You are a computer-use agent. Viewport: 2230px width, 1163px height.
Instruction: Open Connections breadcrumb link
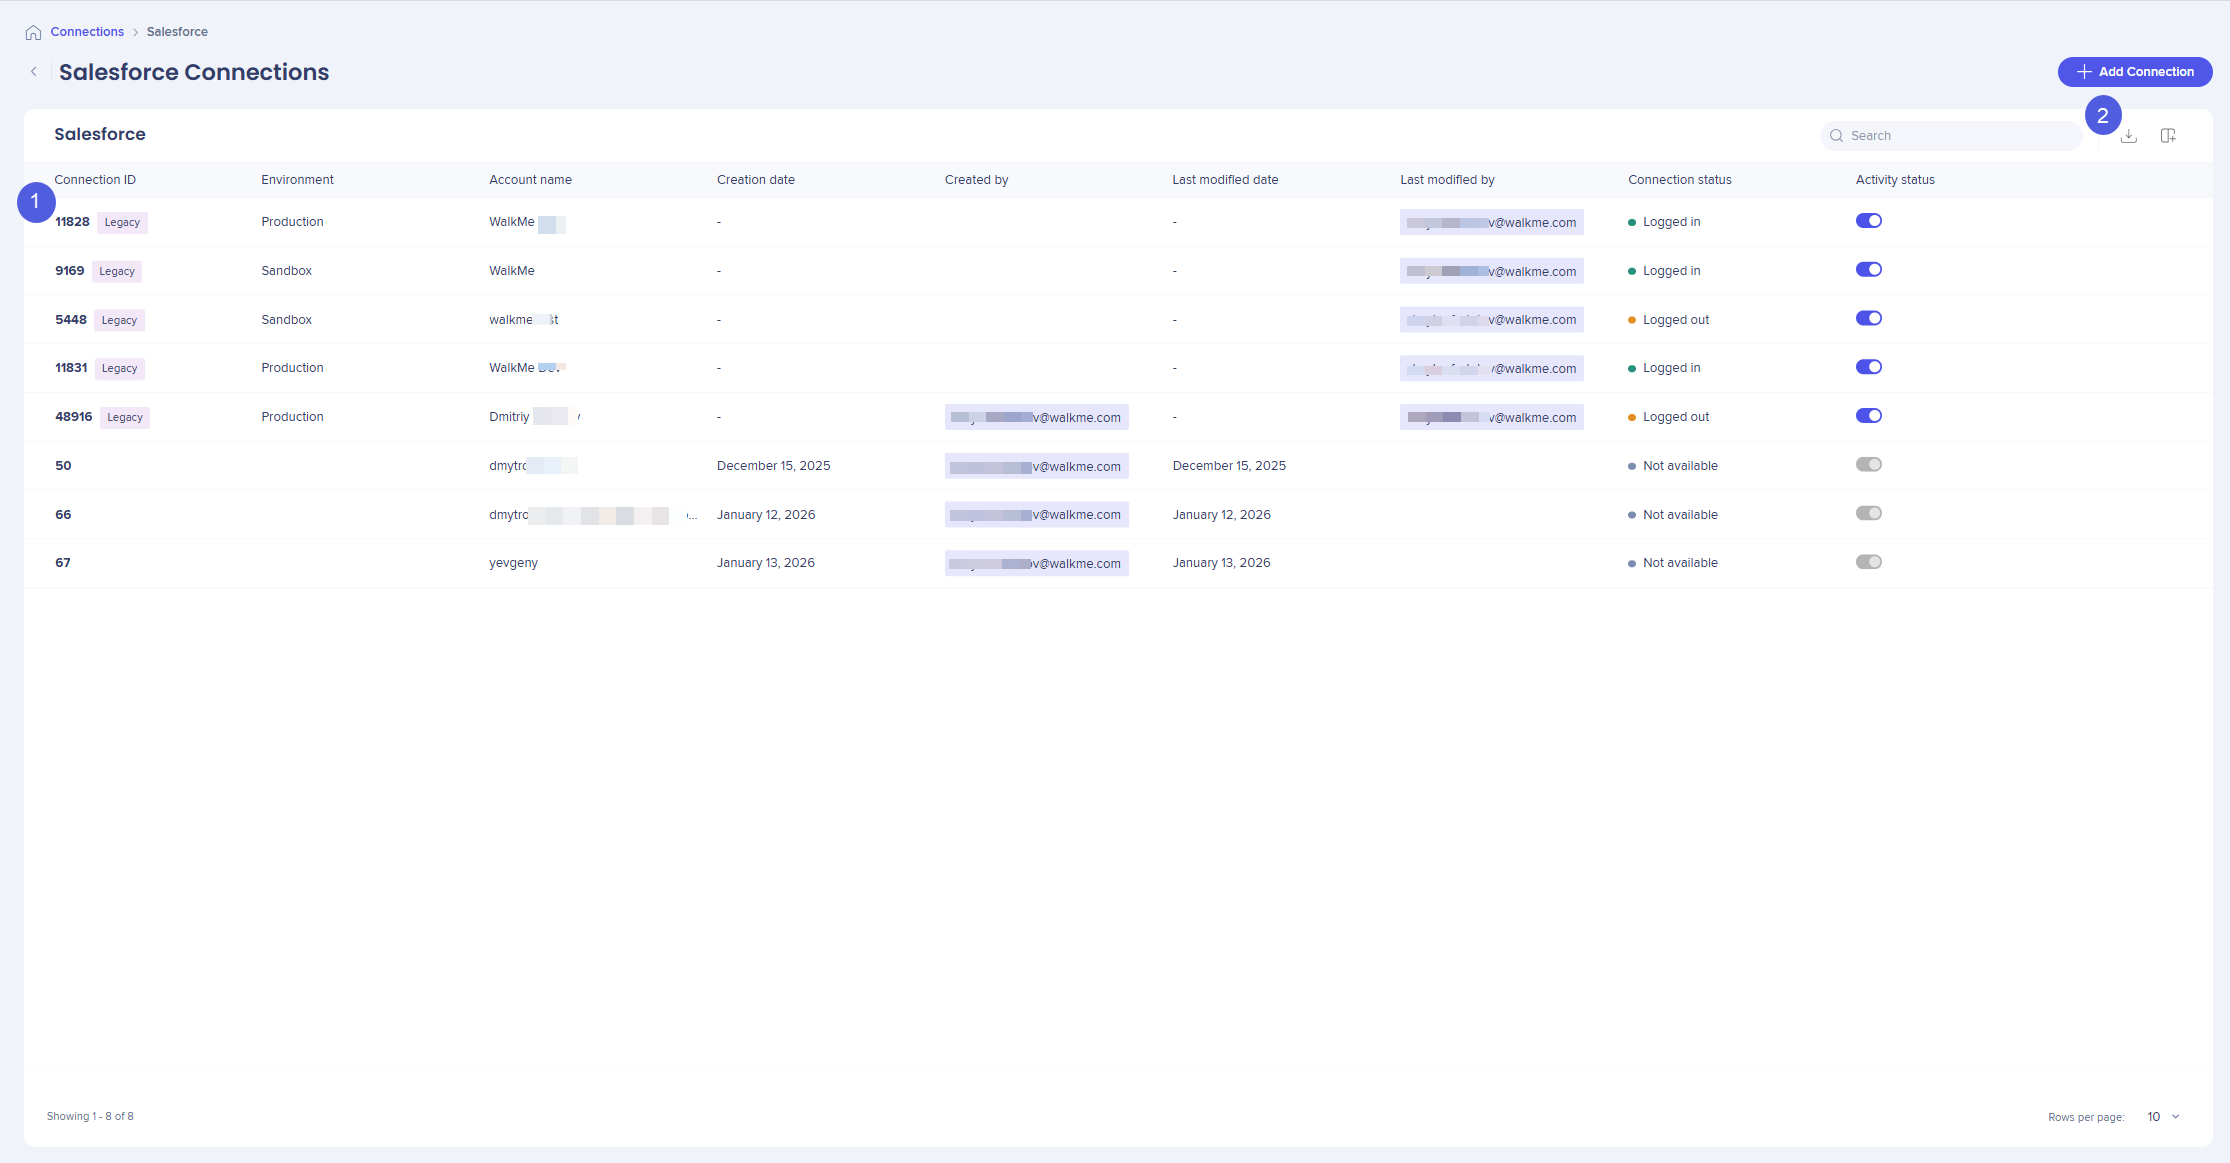(x=87, y=32)
